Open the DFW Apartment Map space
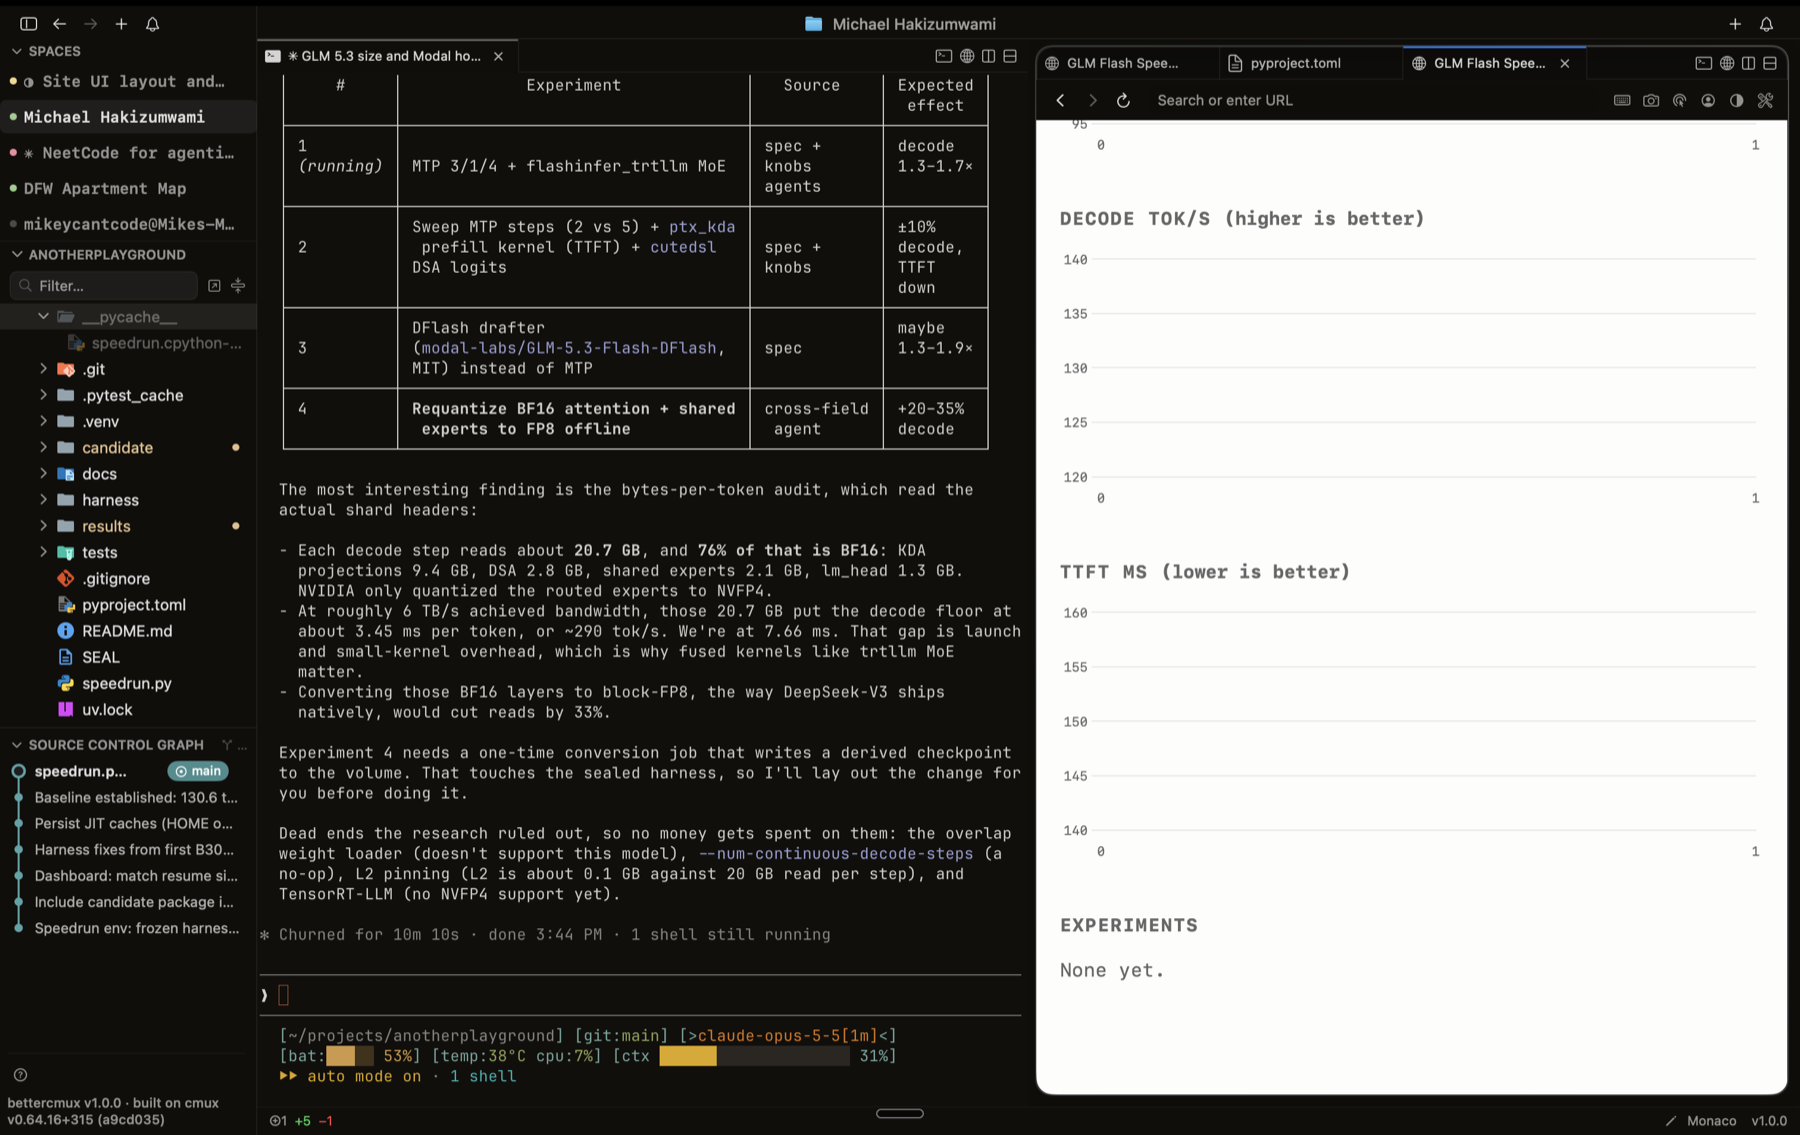This screenshot has height=1135, width=1800. tap(128, 188)
